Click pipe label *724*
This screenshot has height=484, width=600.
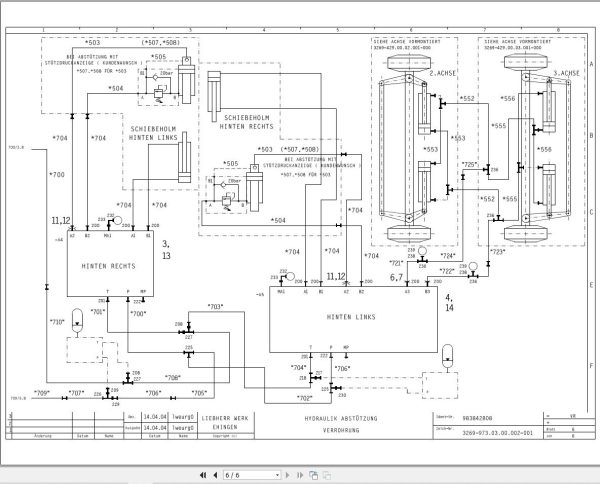(448, 256)
